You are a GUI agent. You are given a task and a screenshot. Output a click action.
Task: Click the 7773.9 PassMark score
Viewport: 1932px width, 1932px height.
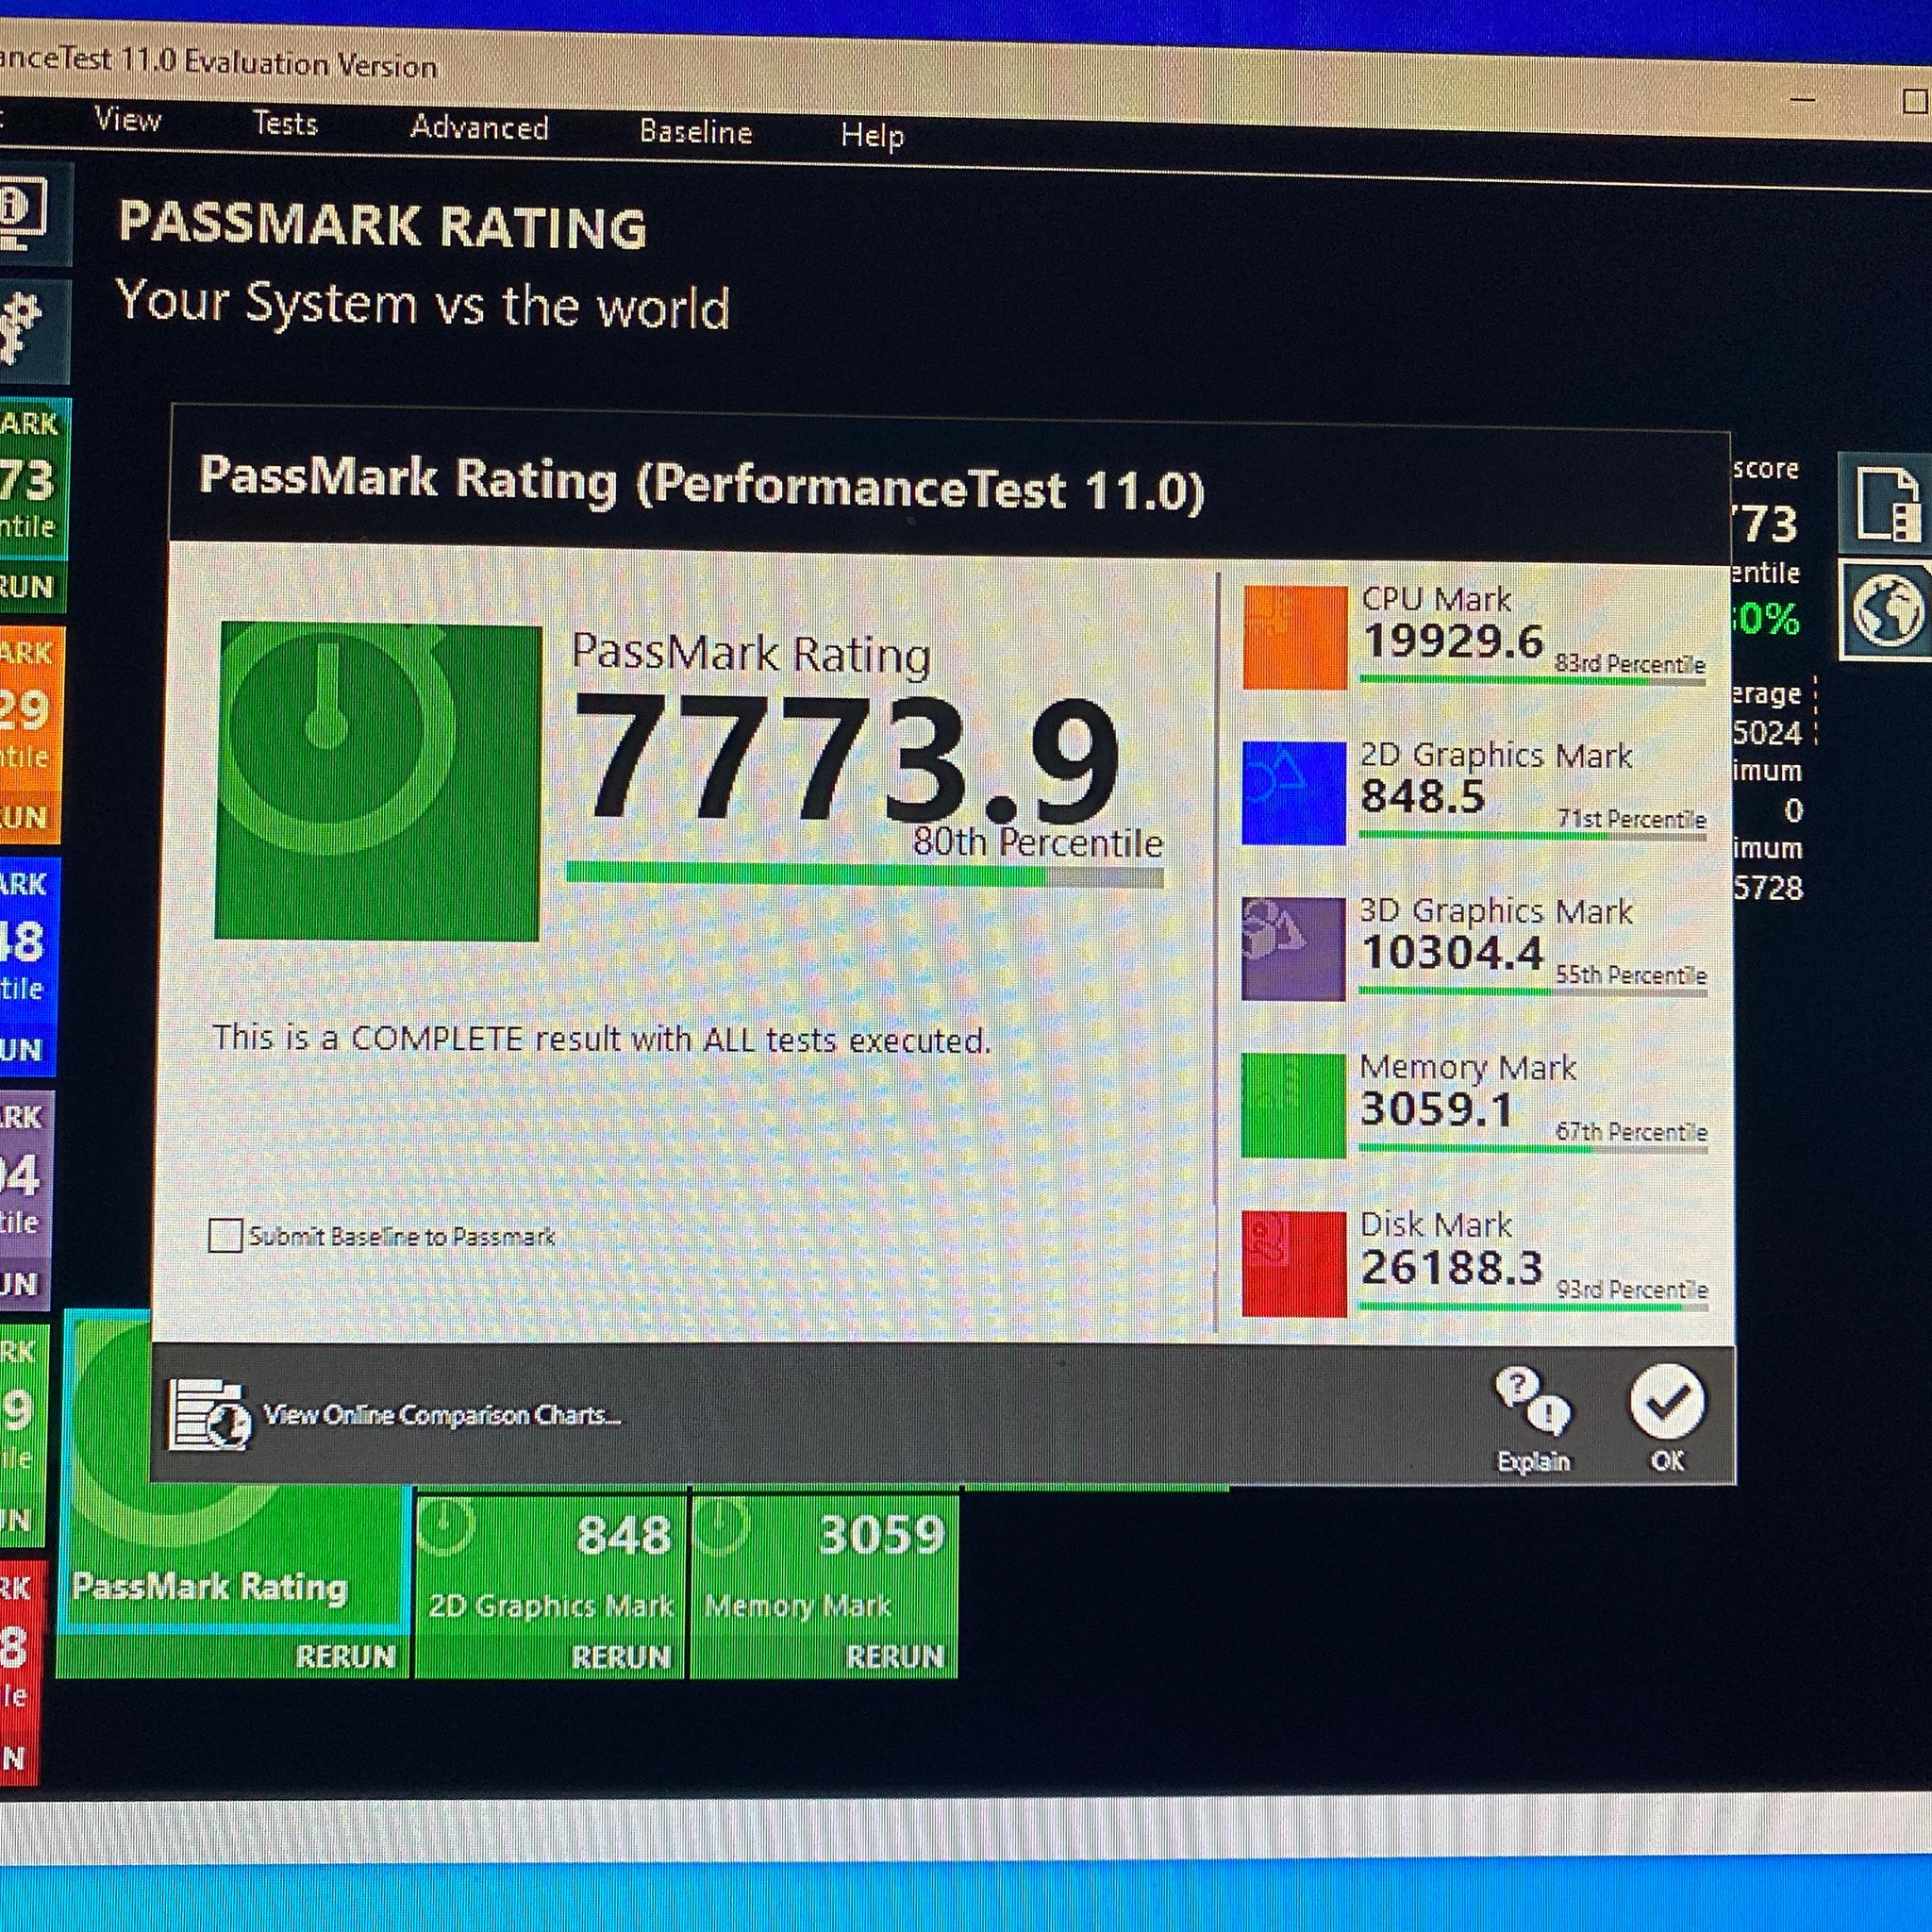[x=846, y=762]
